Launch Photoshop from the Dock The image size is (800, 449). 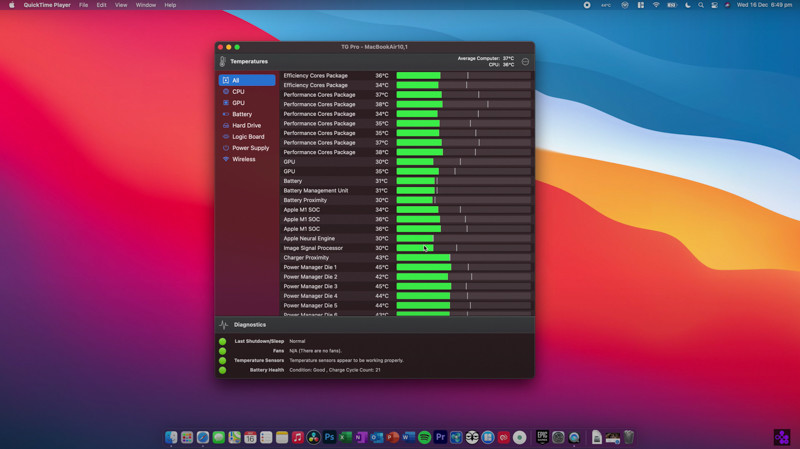tap(329, 437)
